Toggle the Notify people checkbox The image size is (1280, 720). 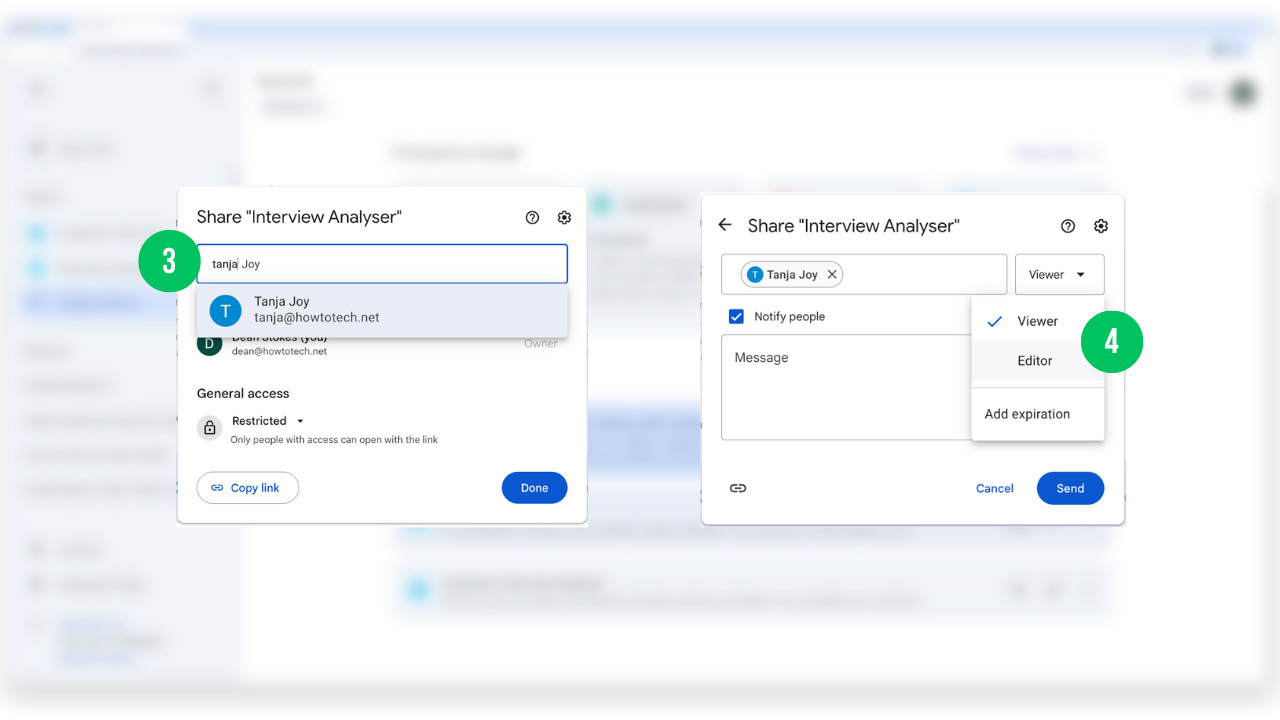(x=737, y=316)
